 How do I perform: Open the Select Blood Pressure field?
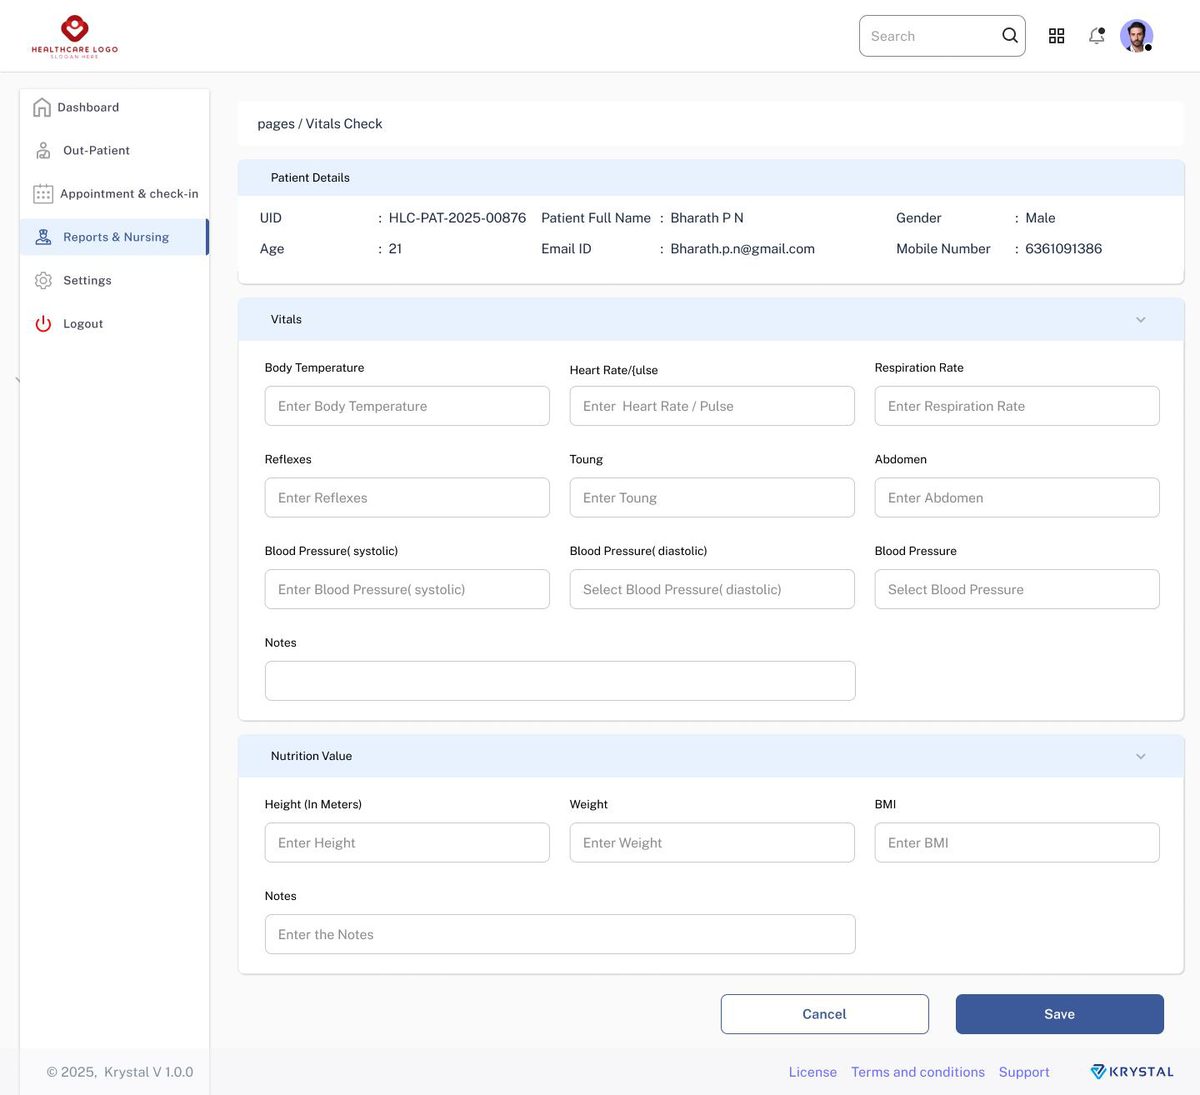click(x=1017, y=589)
